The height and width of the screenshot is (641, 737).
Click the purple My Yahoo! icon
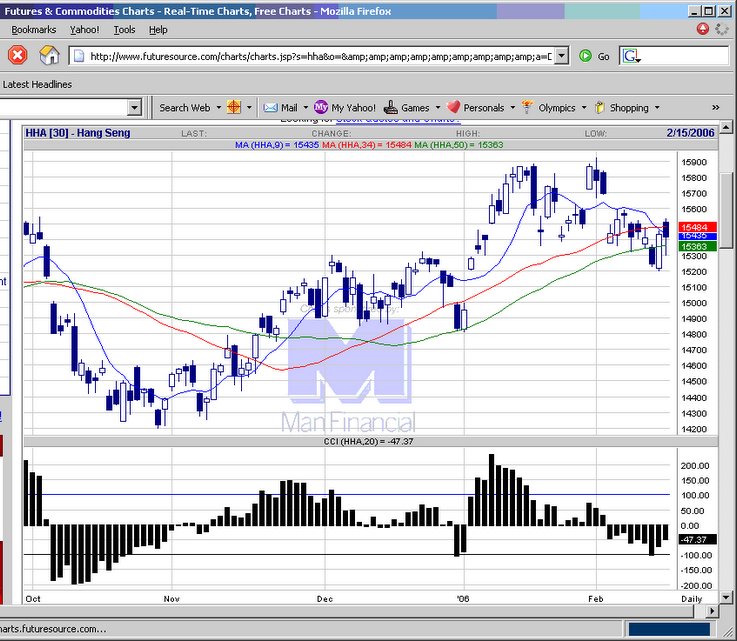(x=321, y=107)
